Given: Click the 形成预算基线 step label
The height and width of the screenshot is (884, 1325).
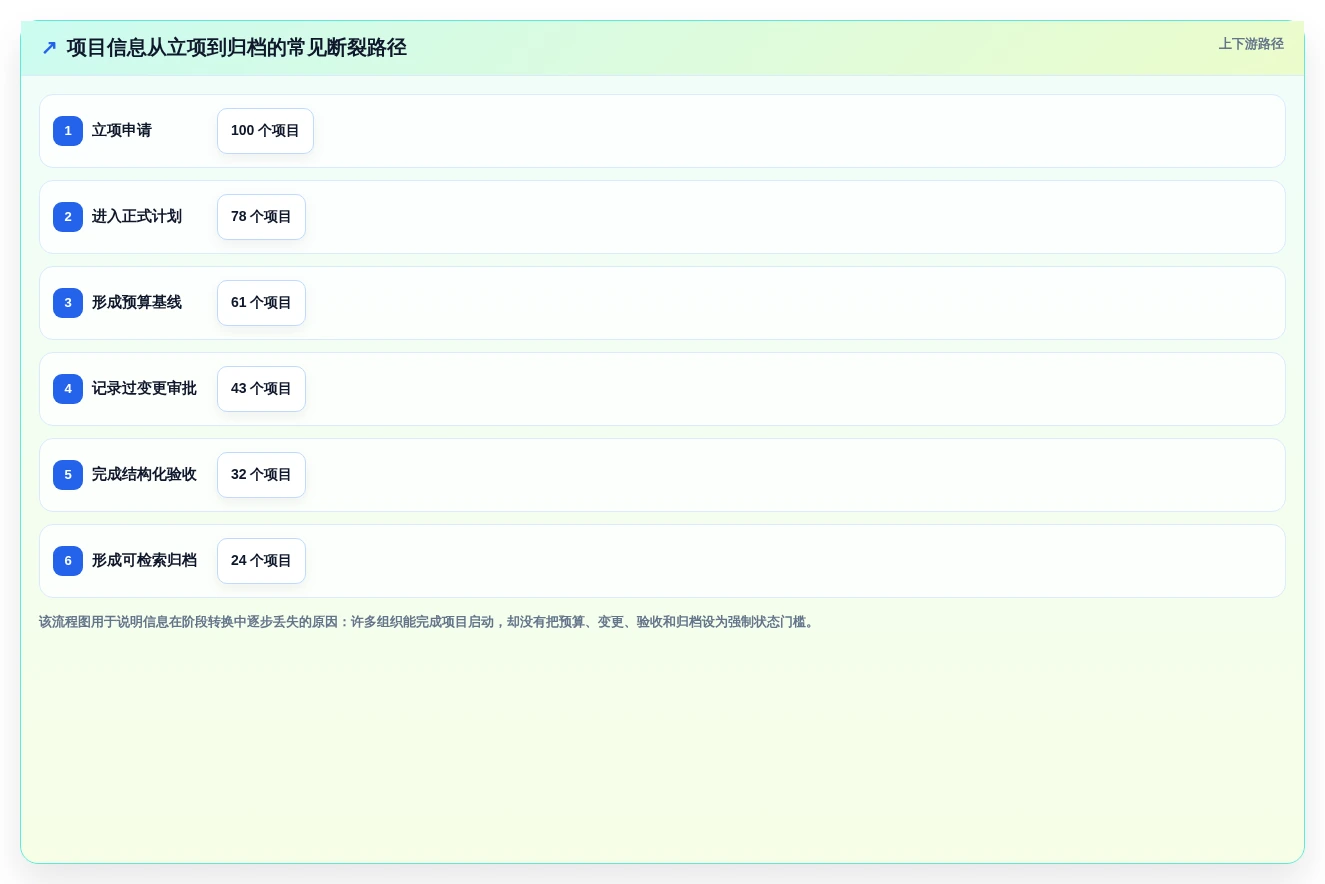Looking at the screenshot, I should [x=137, y=303].
